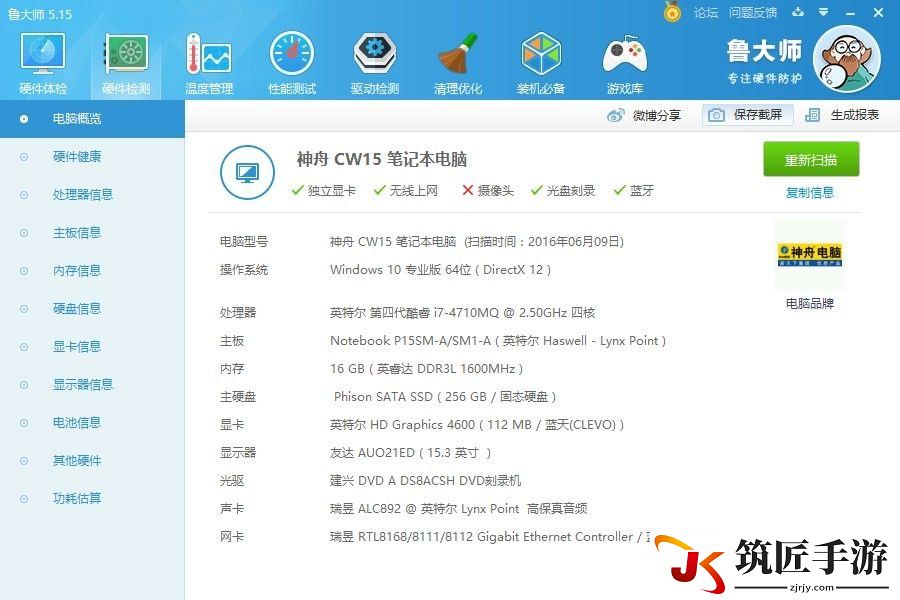This screenshot has height=600, width=900.
Task: Open the 论坛 forum link
Action: tap(706, 13)
